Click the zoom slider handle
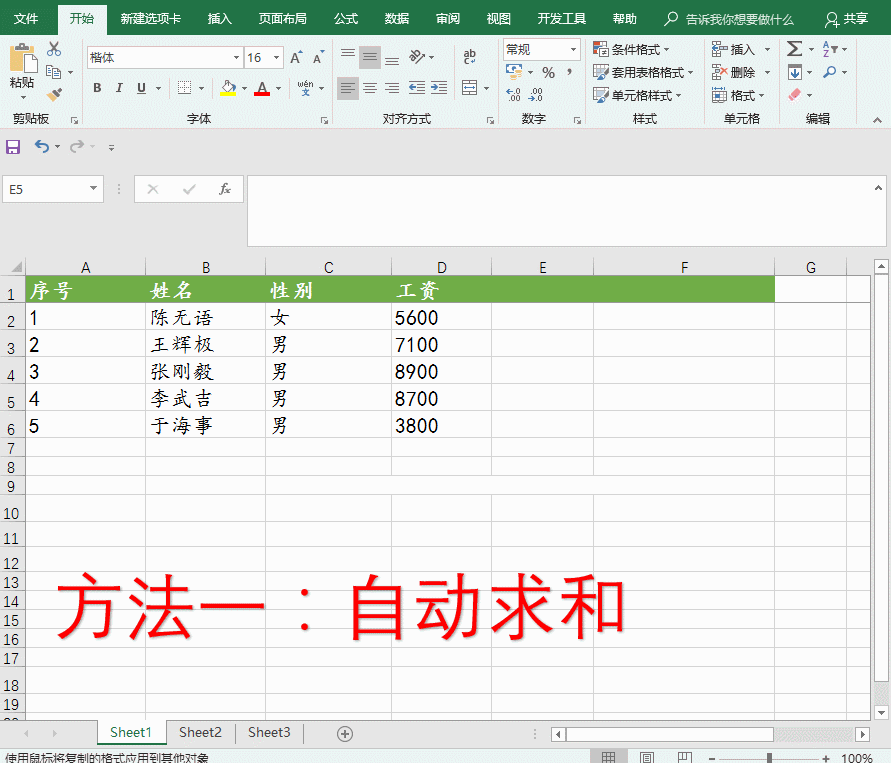This screenshot has width=891, height=763. point(769,758)
